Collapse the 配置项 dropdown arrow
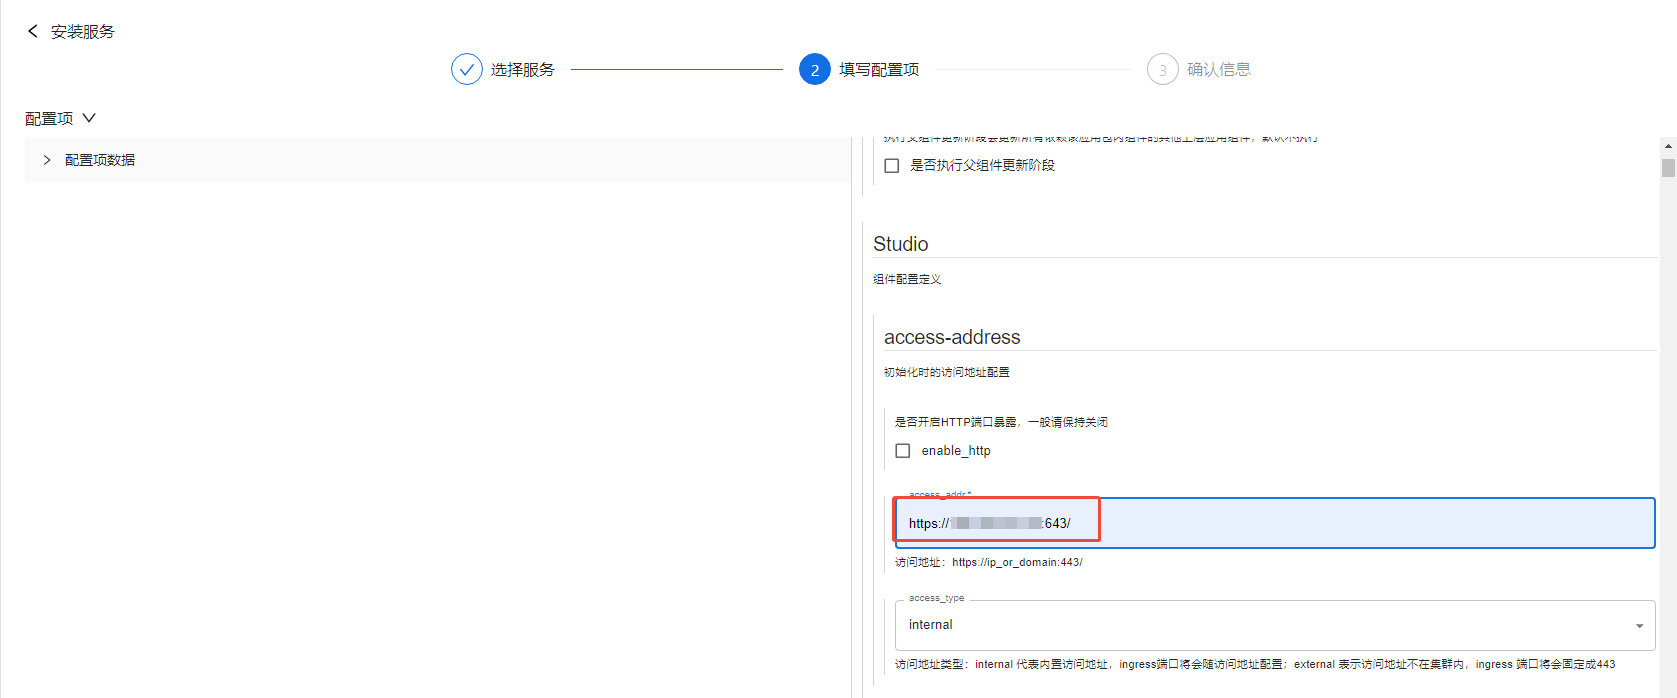 [x=89, y=118]
